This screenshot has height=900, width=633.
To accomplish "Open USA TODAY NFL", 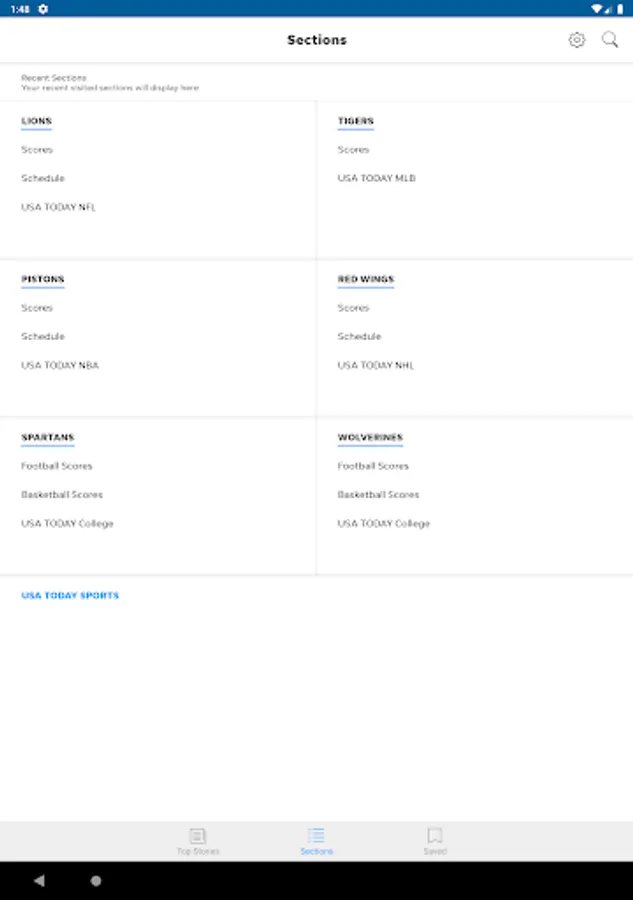I will point(59,207).
